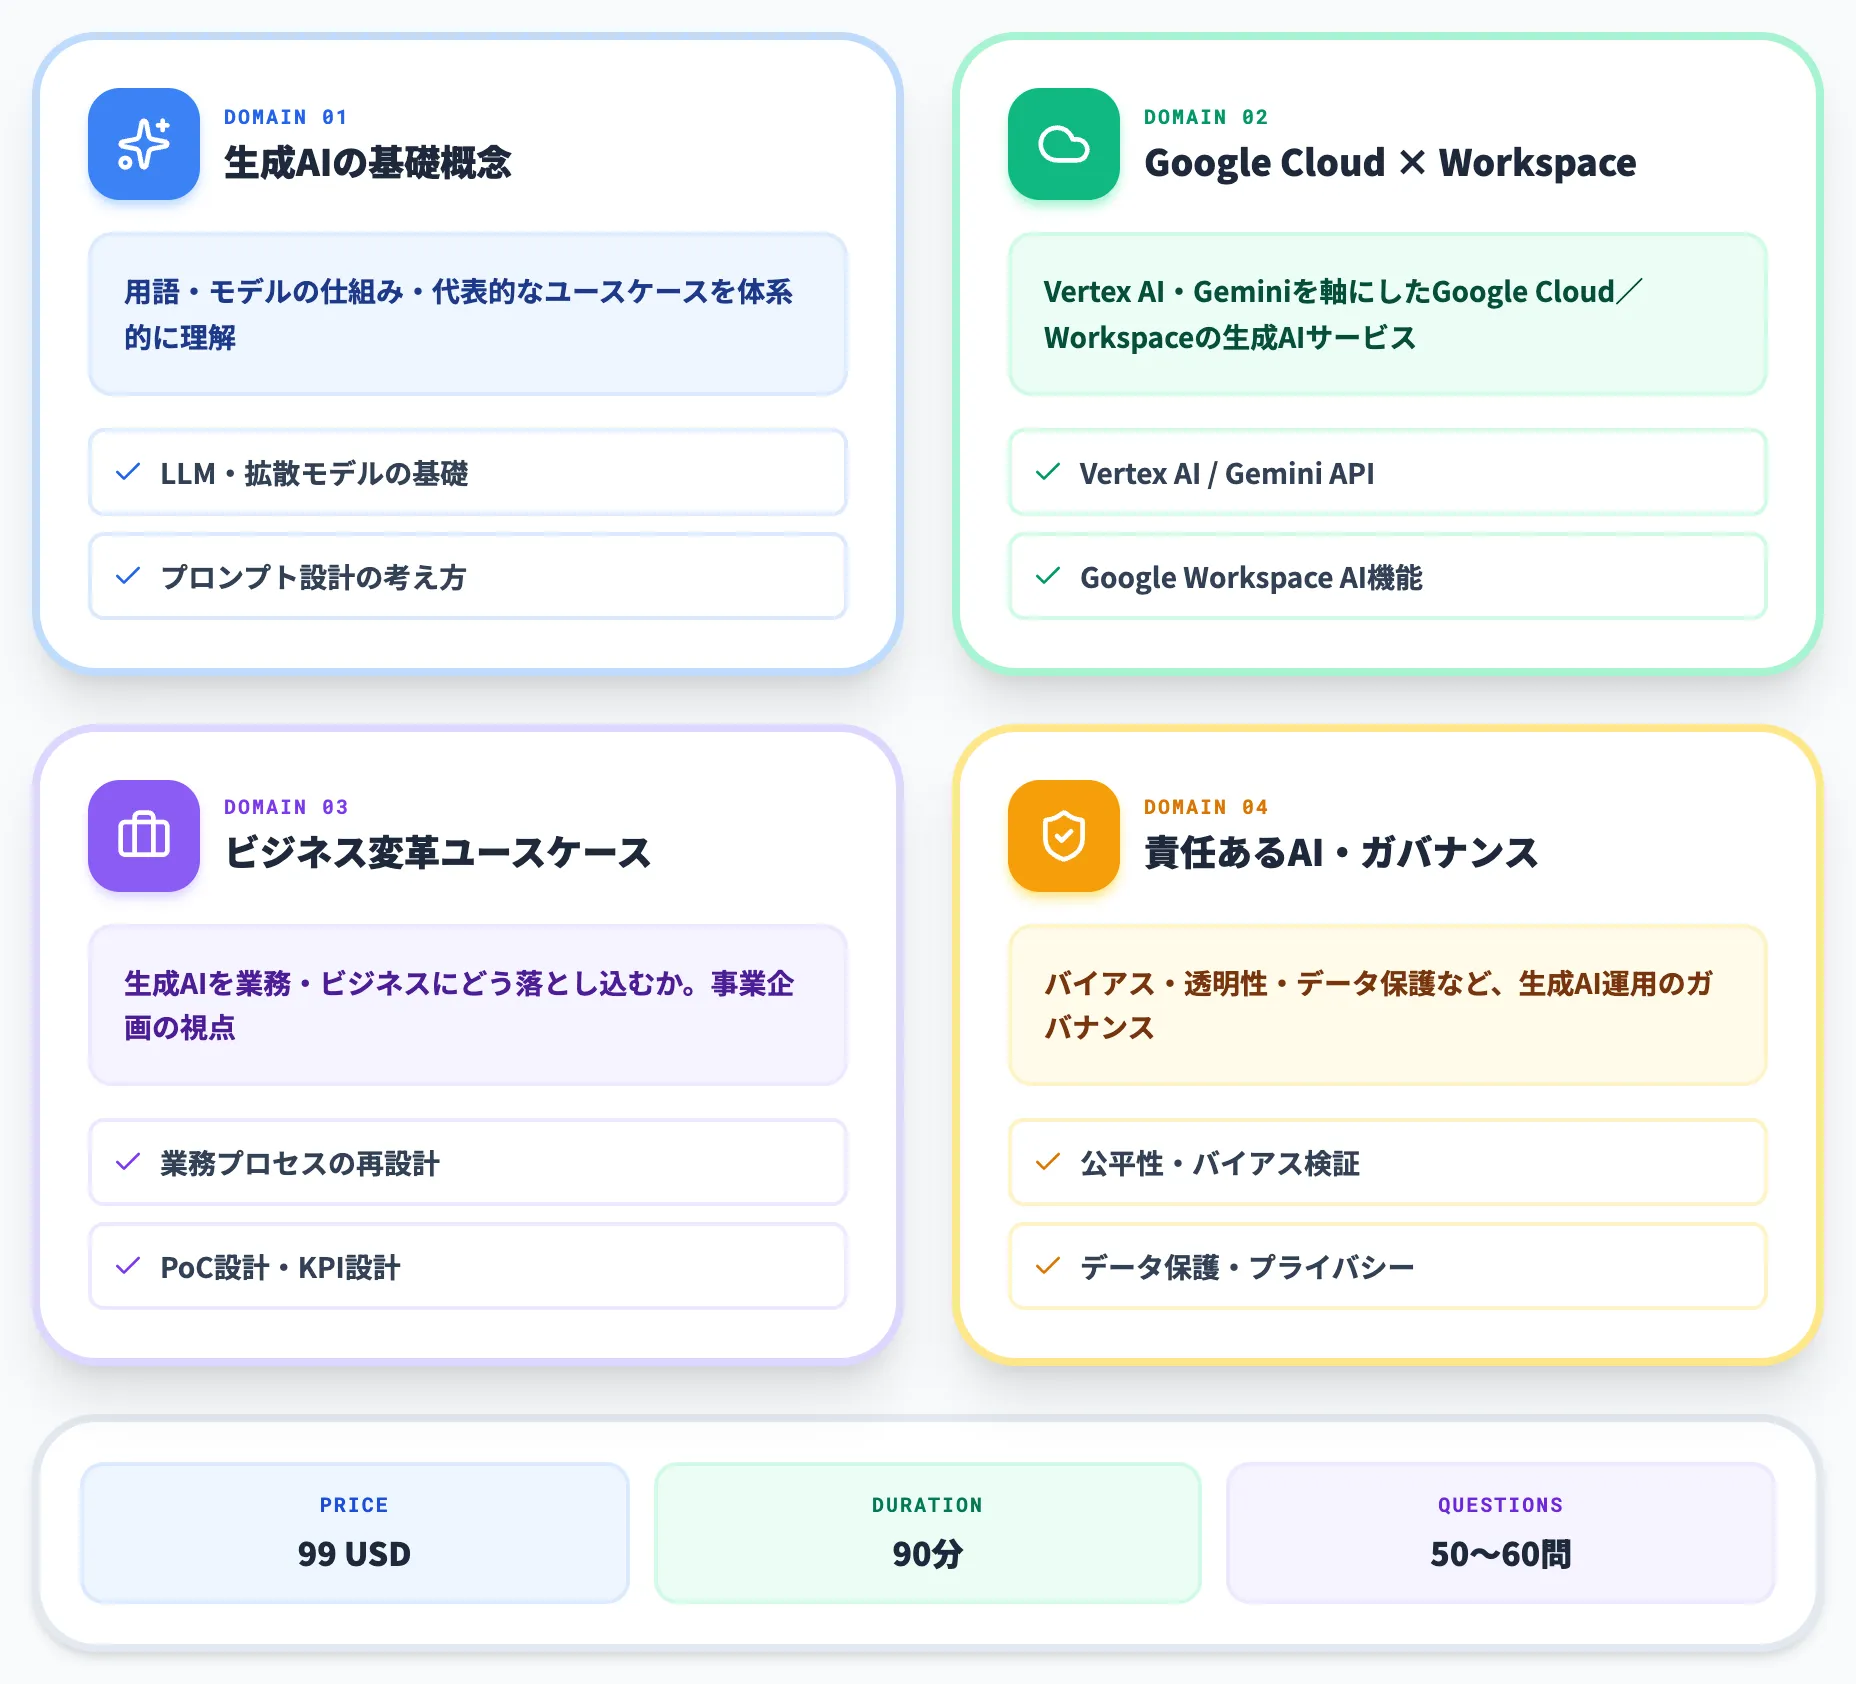
Task: Click checkmark beside Vertex AI / Gemini API
Action: point(1048,472)
